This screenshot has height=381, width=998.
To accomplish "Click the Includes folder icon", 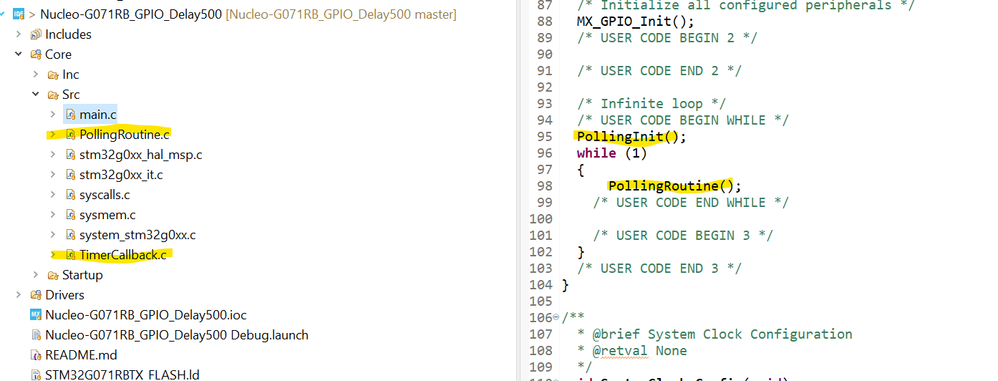I will tap(36, 34).
